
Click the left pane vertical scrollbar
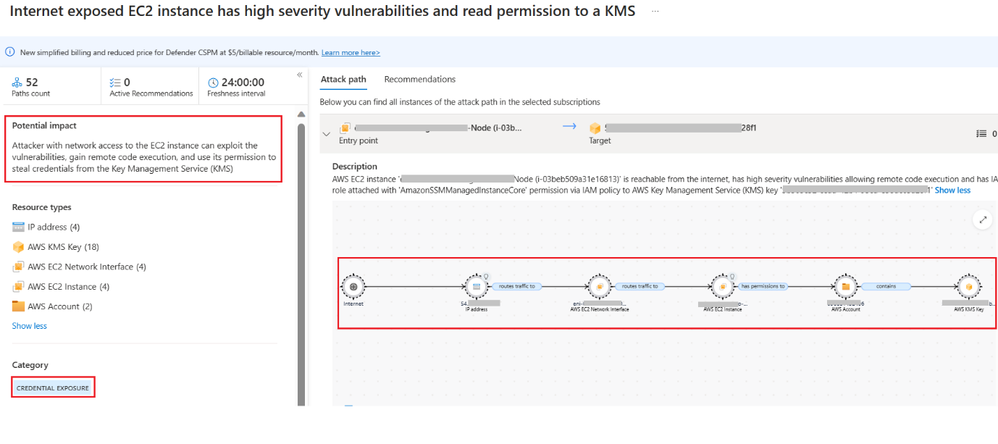click(x=301, y=250)
